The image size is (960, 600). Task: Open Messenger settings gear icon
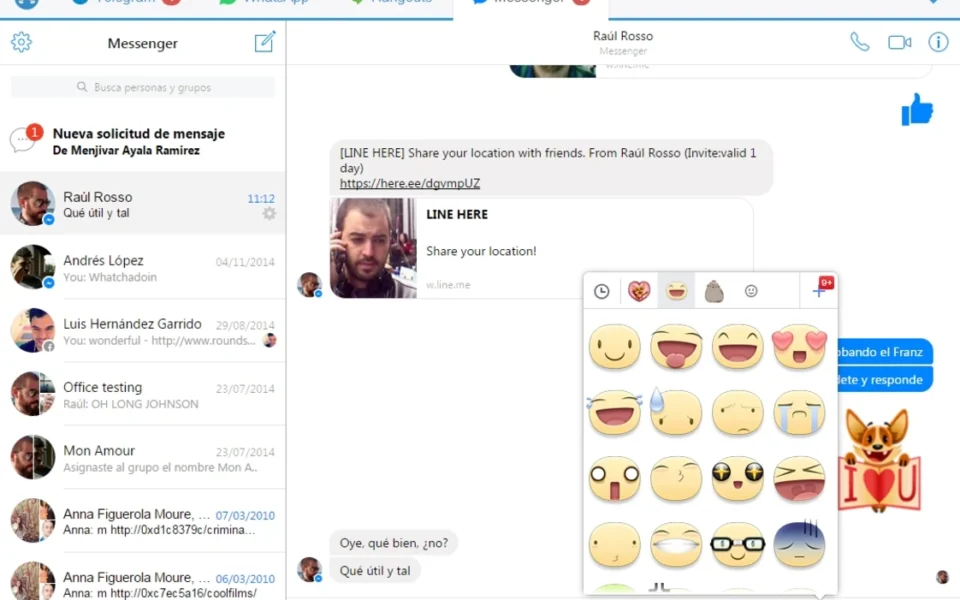coord(21,42)
